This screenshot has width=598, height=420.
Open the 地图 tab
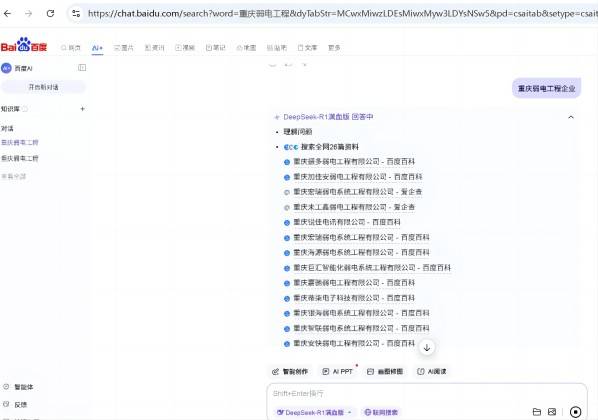[246, 48]
